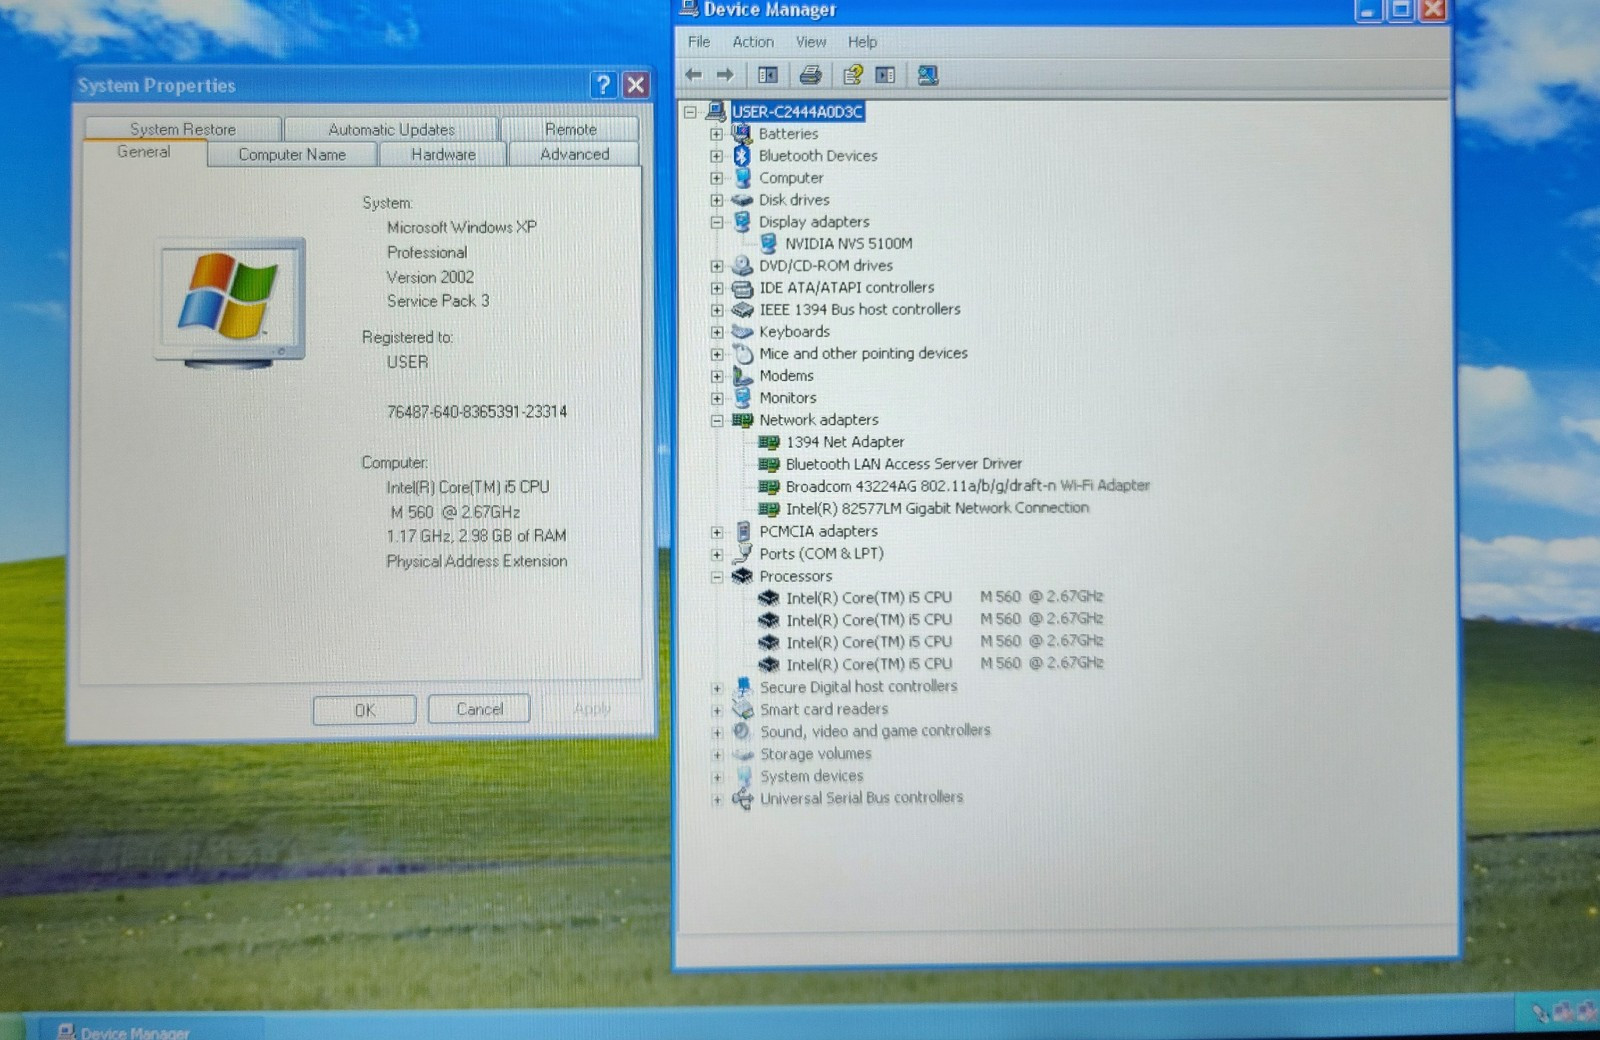Collapse the root computer node

pos(690,112)
